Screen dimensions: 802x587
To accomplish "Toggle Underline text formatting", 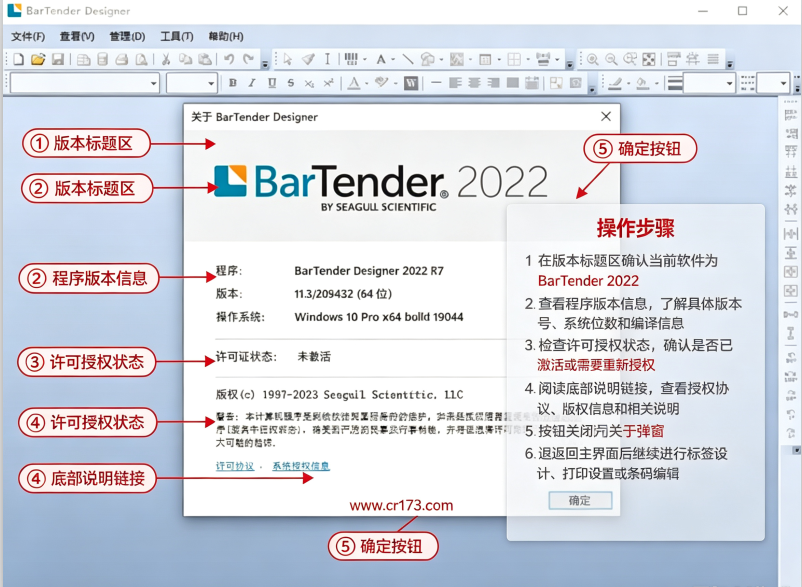I will pos(272,83).
